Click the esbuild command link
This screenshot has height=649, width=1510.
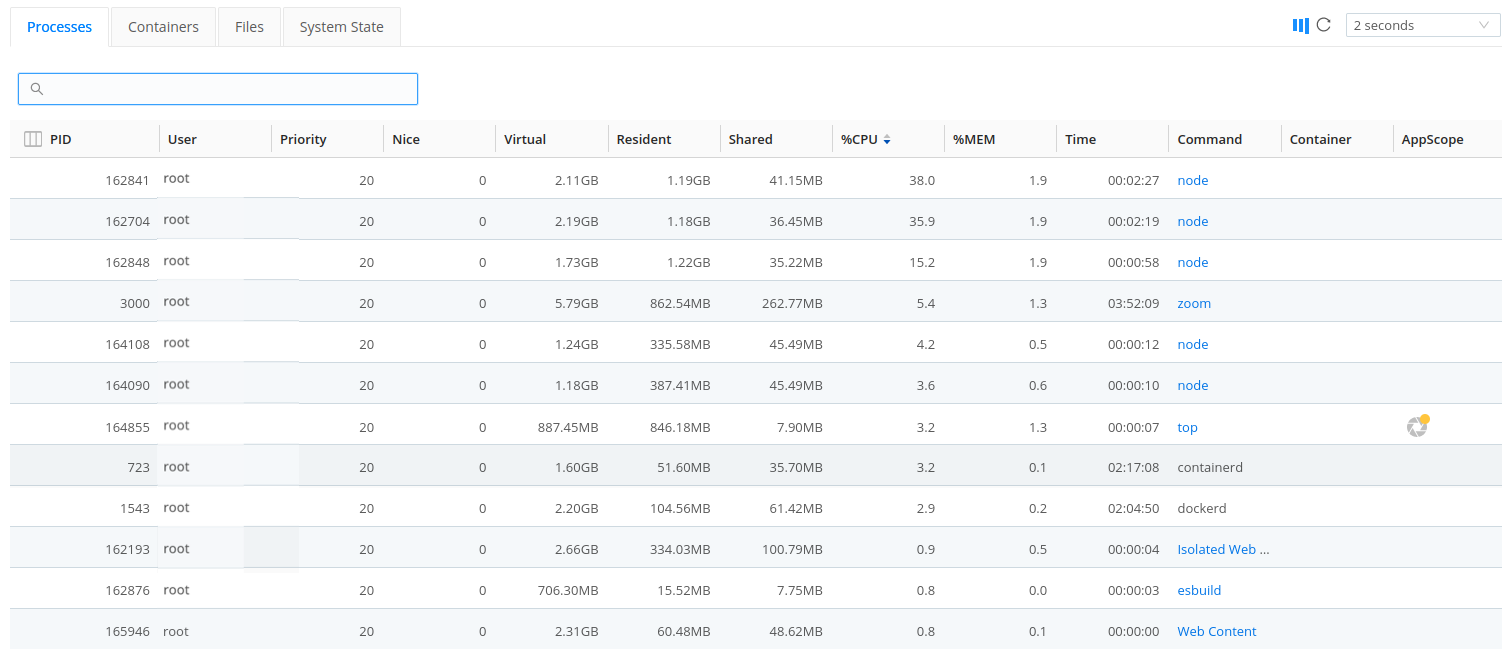click(x=1199, y=591)
